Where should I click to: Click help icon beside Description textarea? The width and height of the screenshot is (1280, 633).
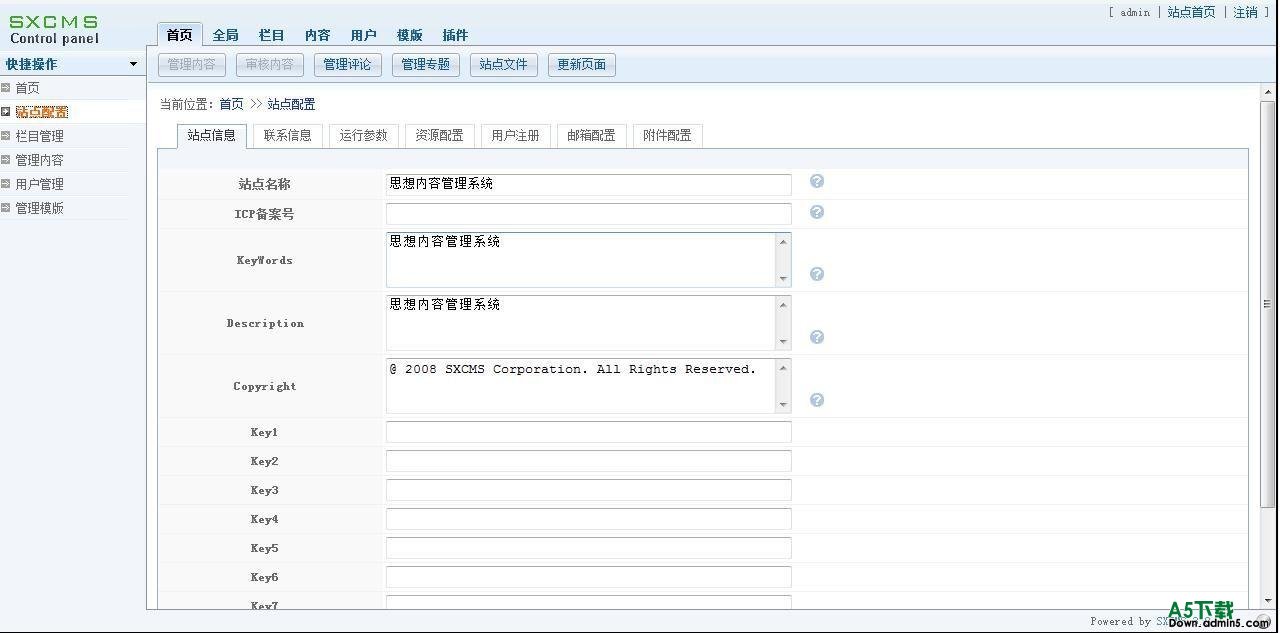(x=817, y=337)
